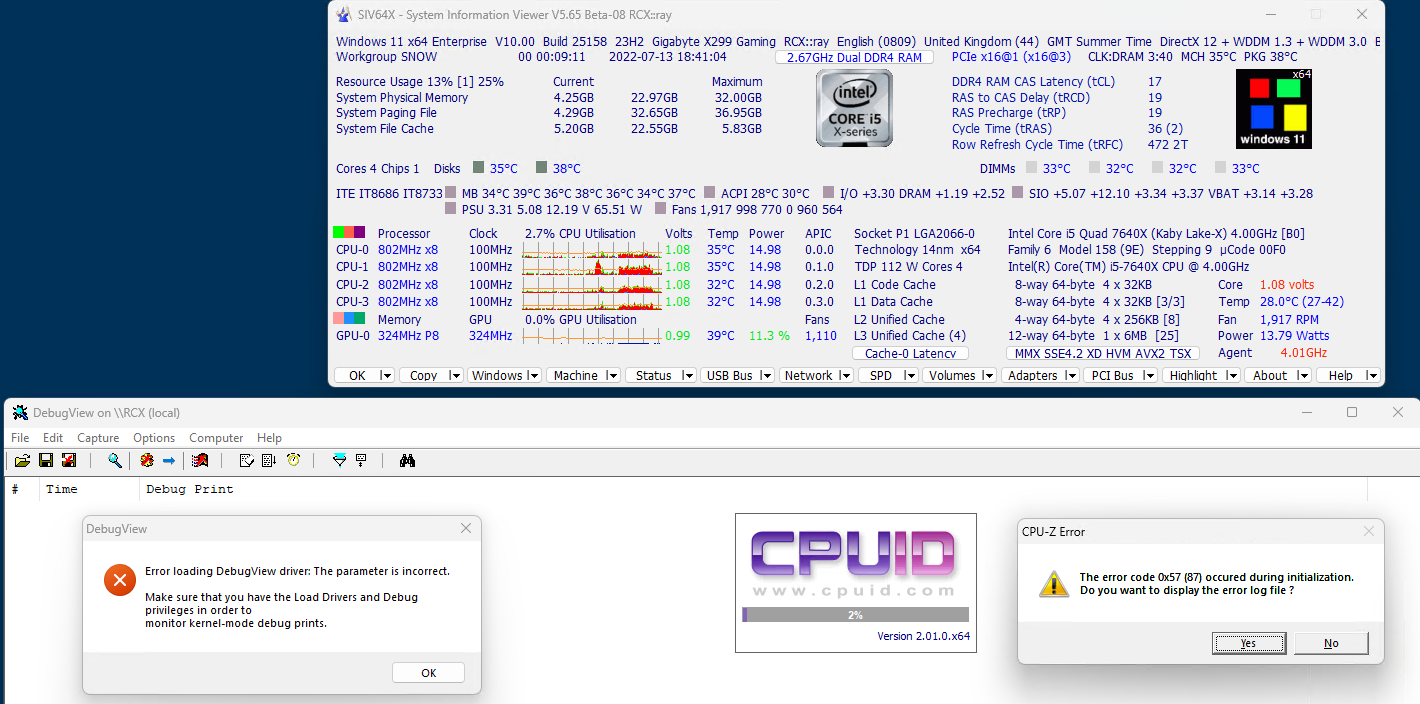
Task: Click the MMX SSE4.2 XD HVM AVX2 TSX button
Action: (x=1103, y=353)
